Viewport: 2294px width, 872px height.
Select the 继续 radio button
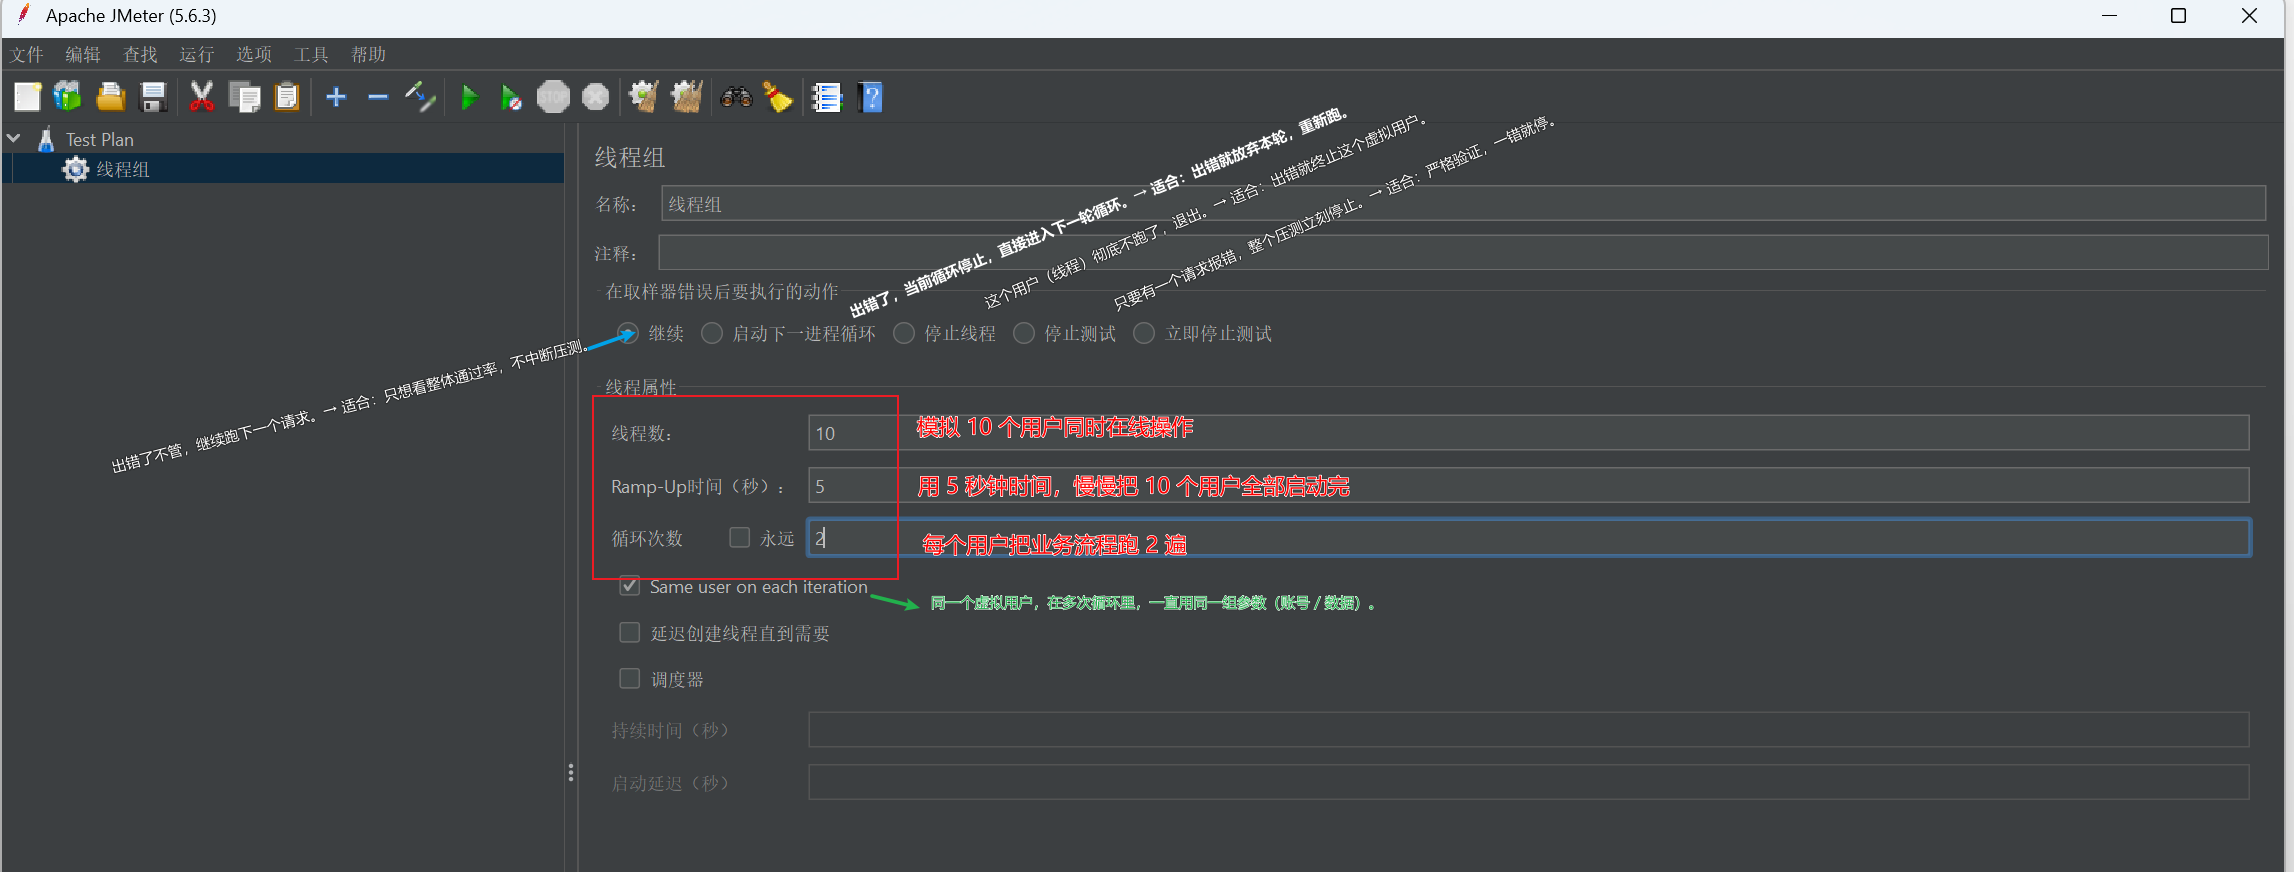click(x=628, y=333)
